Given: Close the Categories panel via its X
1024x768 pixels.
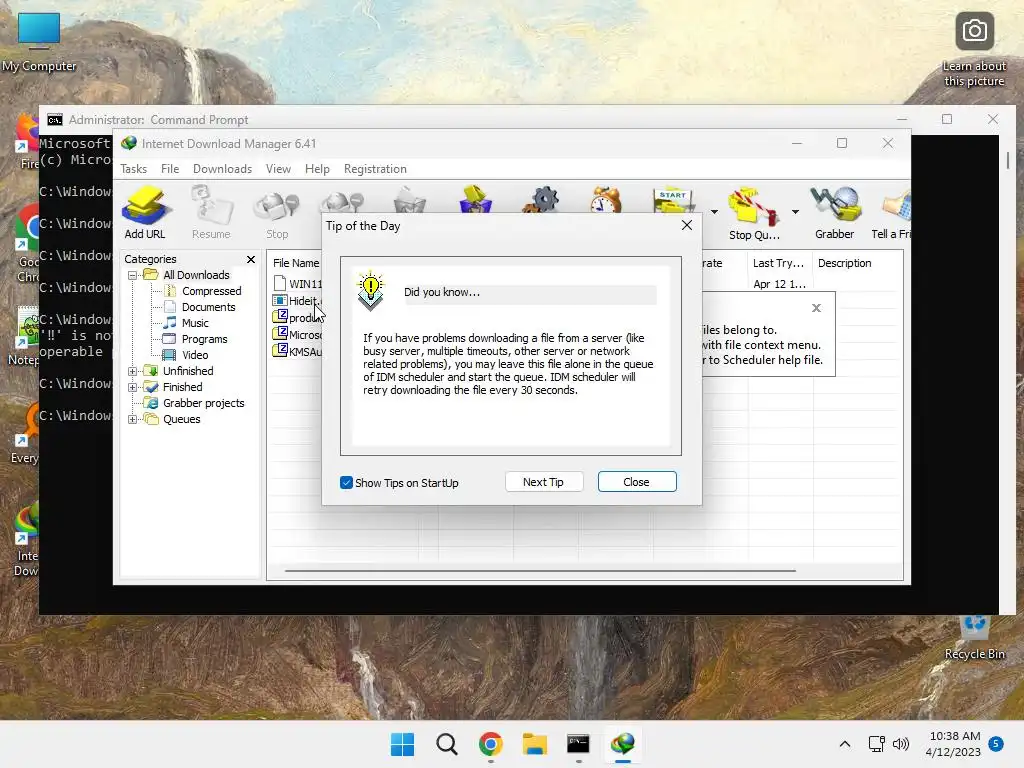Looking at the screenshot, I should [251, 259].
